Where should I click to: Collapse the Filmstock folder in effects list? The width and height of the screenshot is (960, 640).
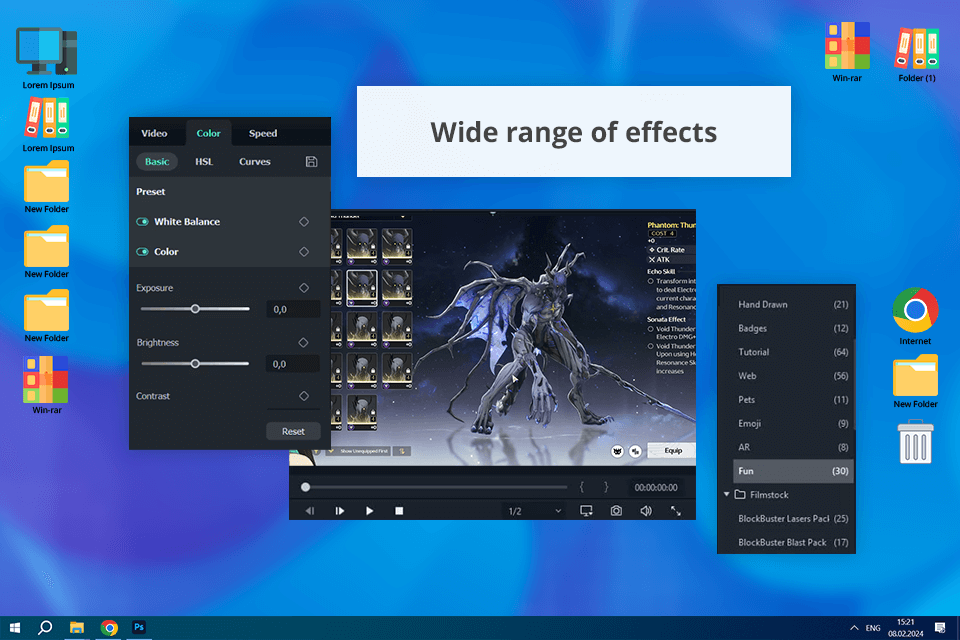(727, 495)
